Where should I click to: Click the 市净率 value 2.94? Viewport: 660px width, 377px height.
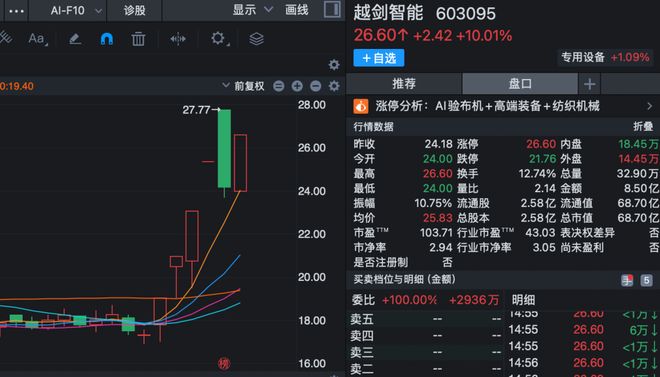pos(441,247)
